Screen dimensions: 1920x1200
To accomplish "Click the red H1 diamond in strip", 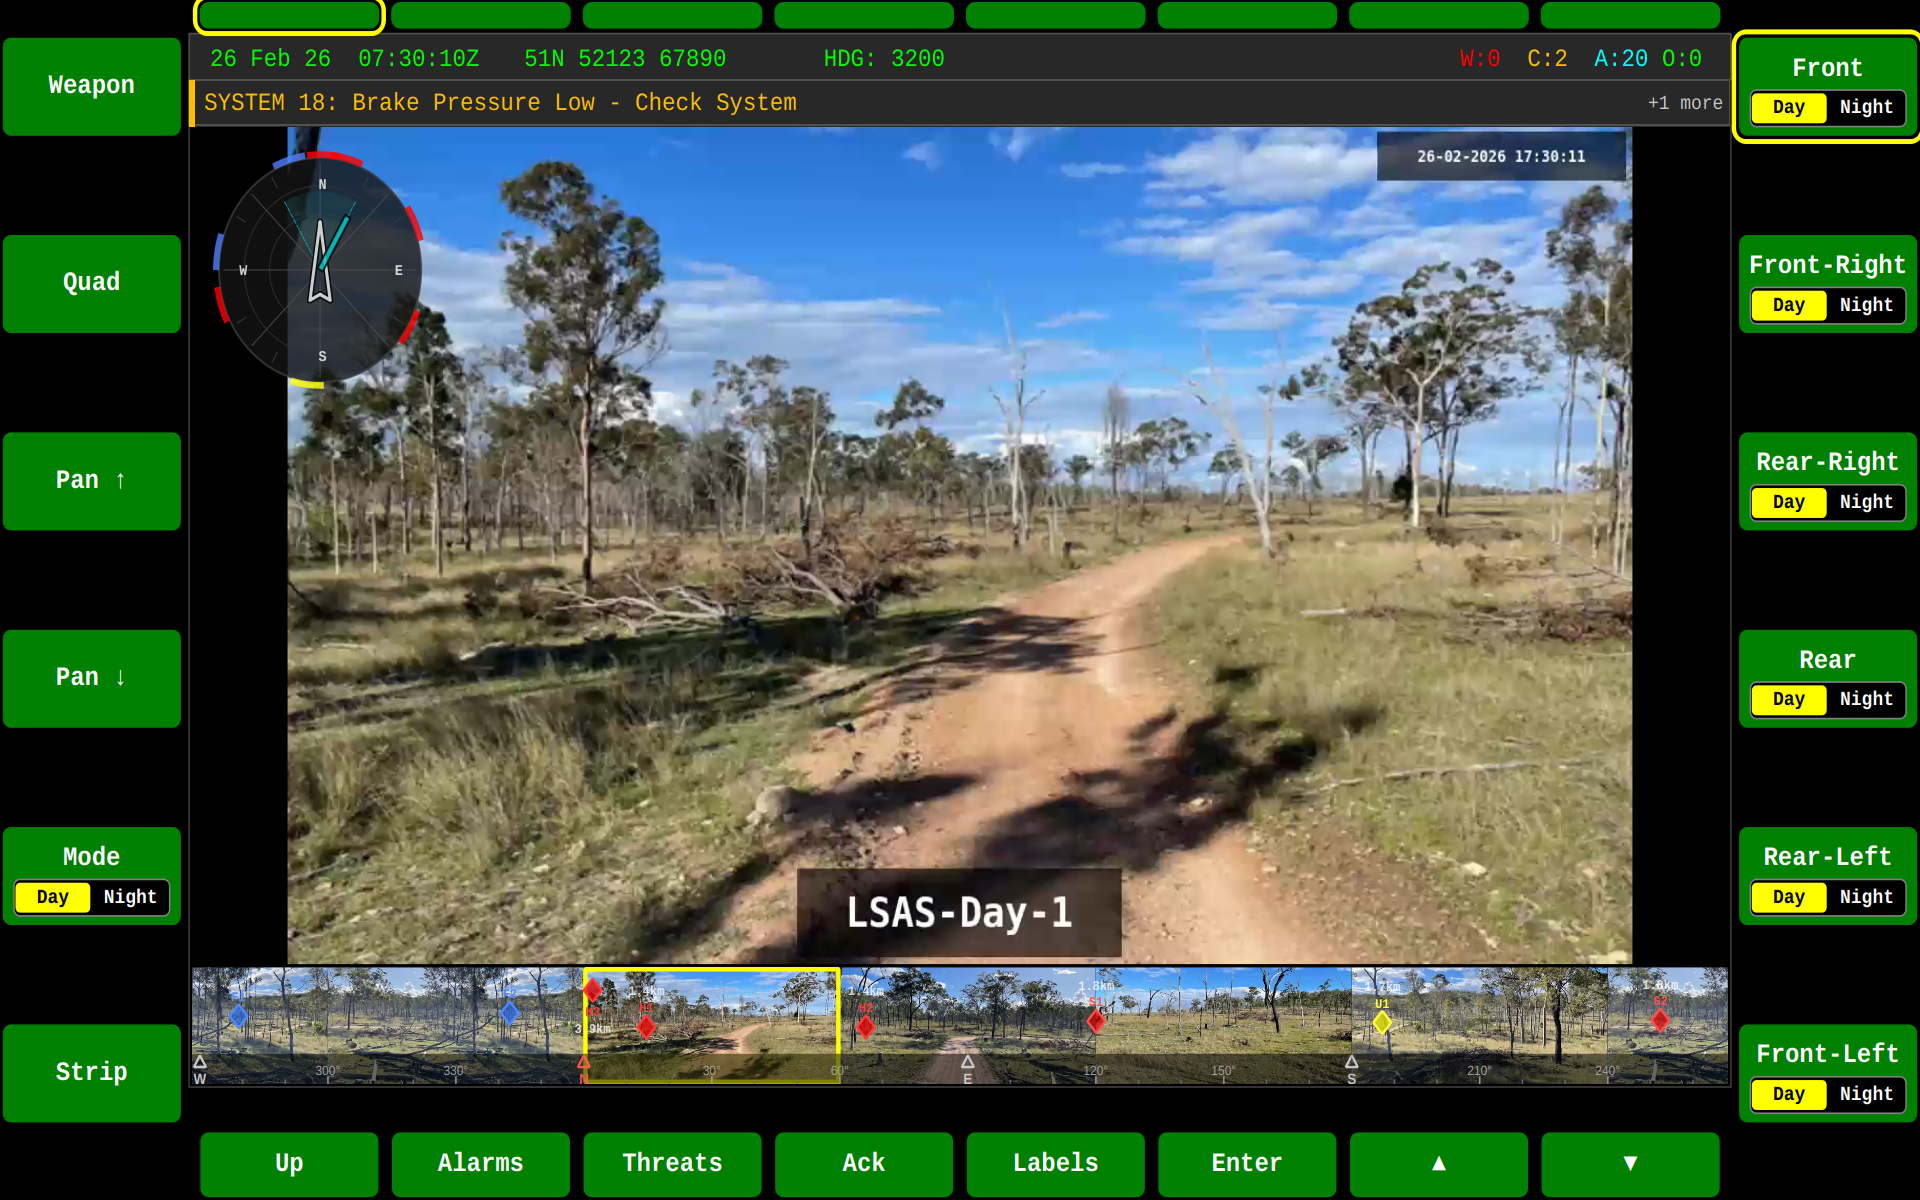I will tap(646, 1026).
